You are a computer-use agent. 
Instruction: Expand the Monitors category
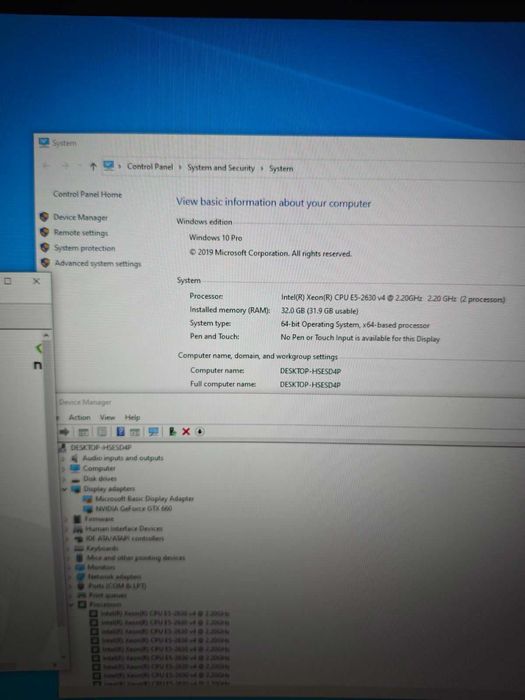pyautogui.click(x=69, y=567)
